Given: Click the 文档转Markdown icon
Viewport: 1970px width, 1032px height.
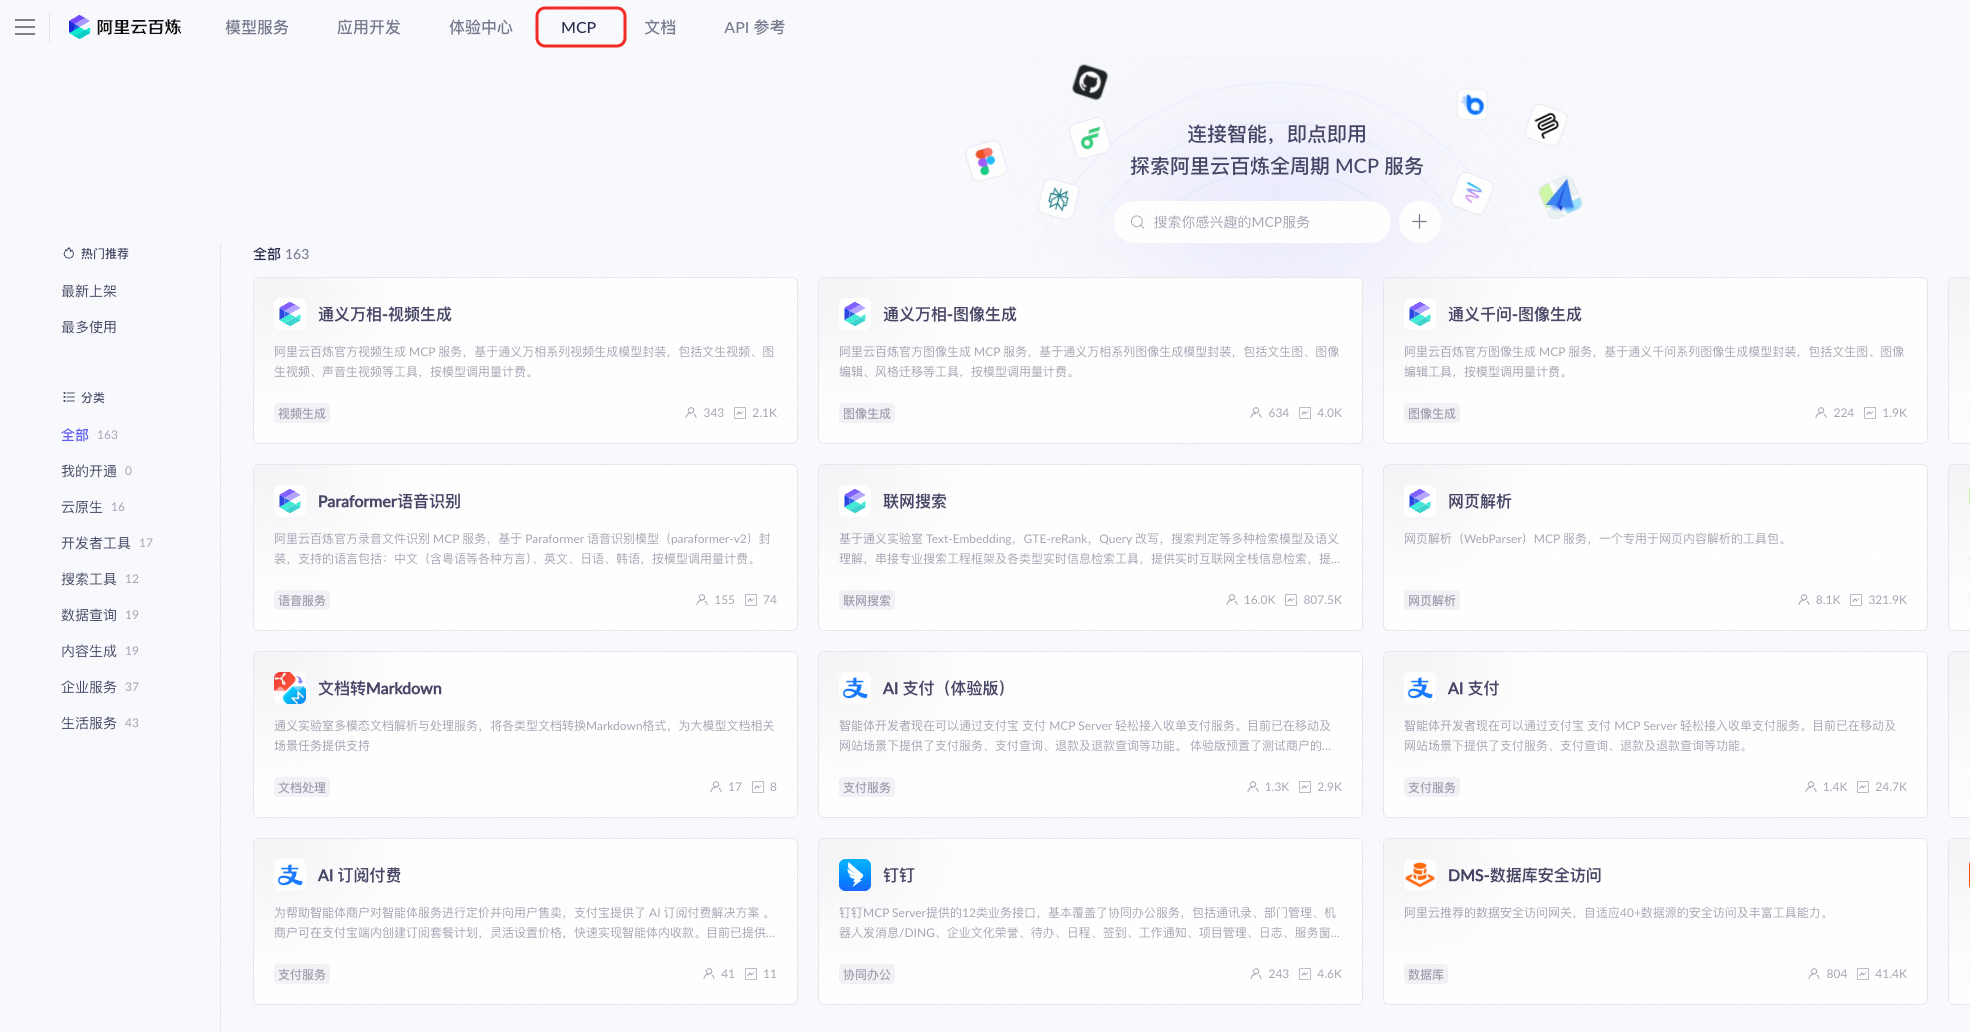Looking at the screenshot, I should [x=290, y=688].
